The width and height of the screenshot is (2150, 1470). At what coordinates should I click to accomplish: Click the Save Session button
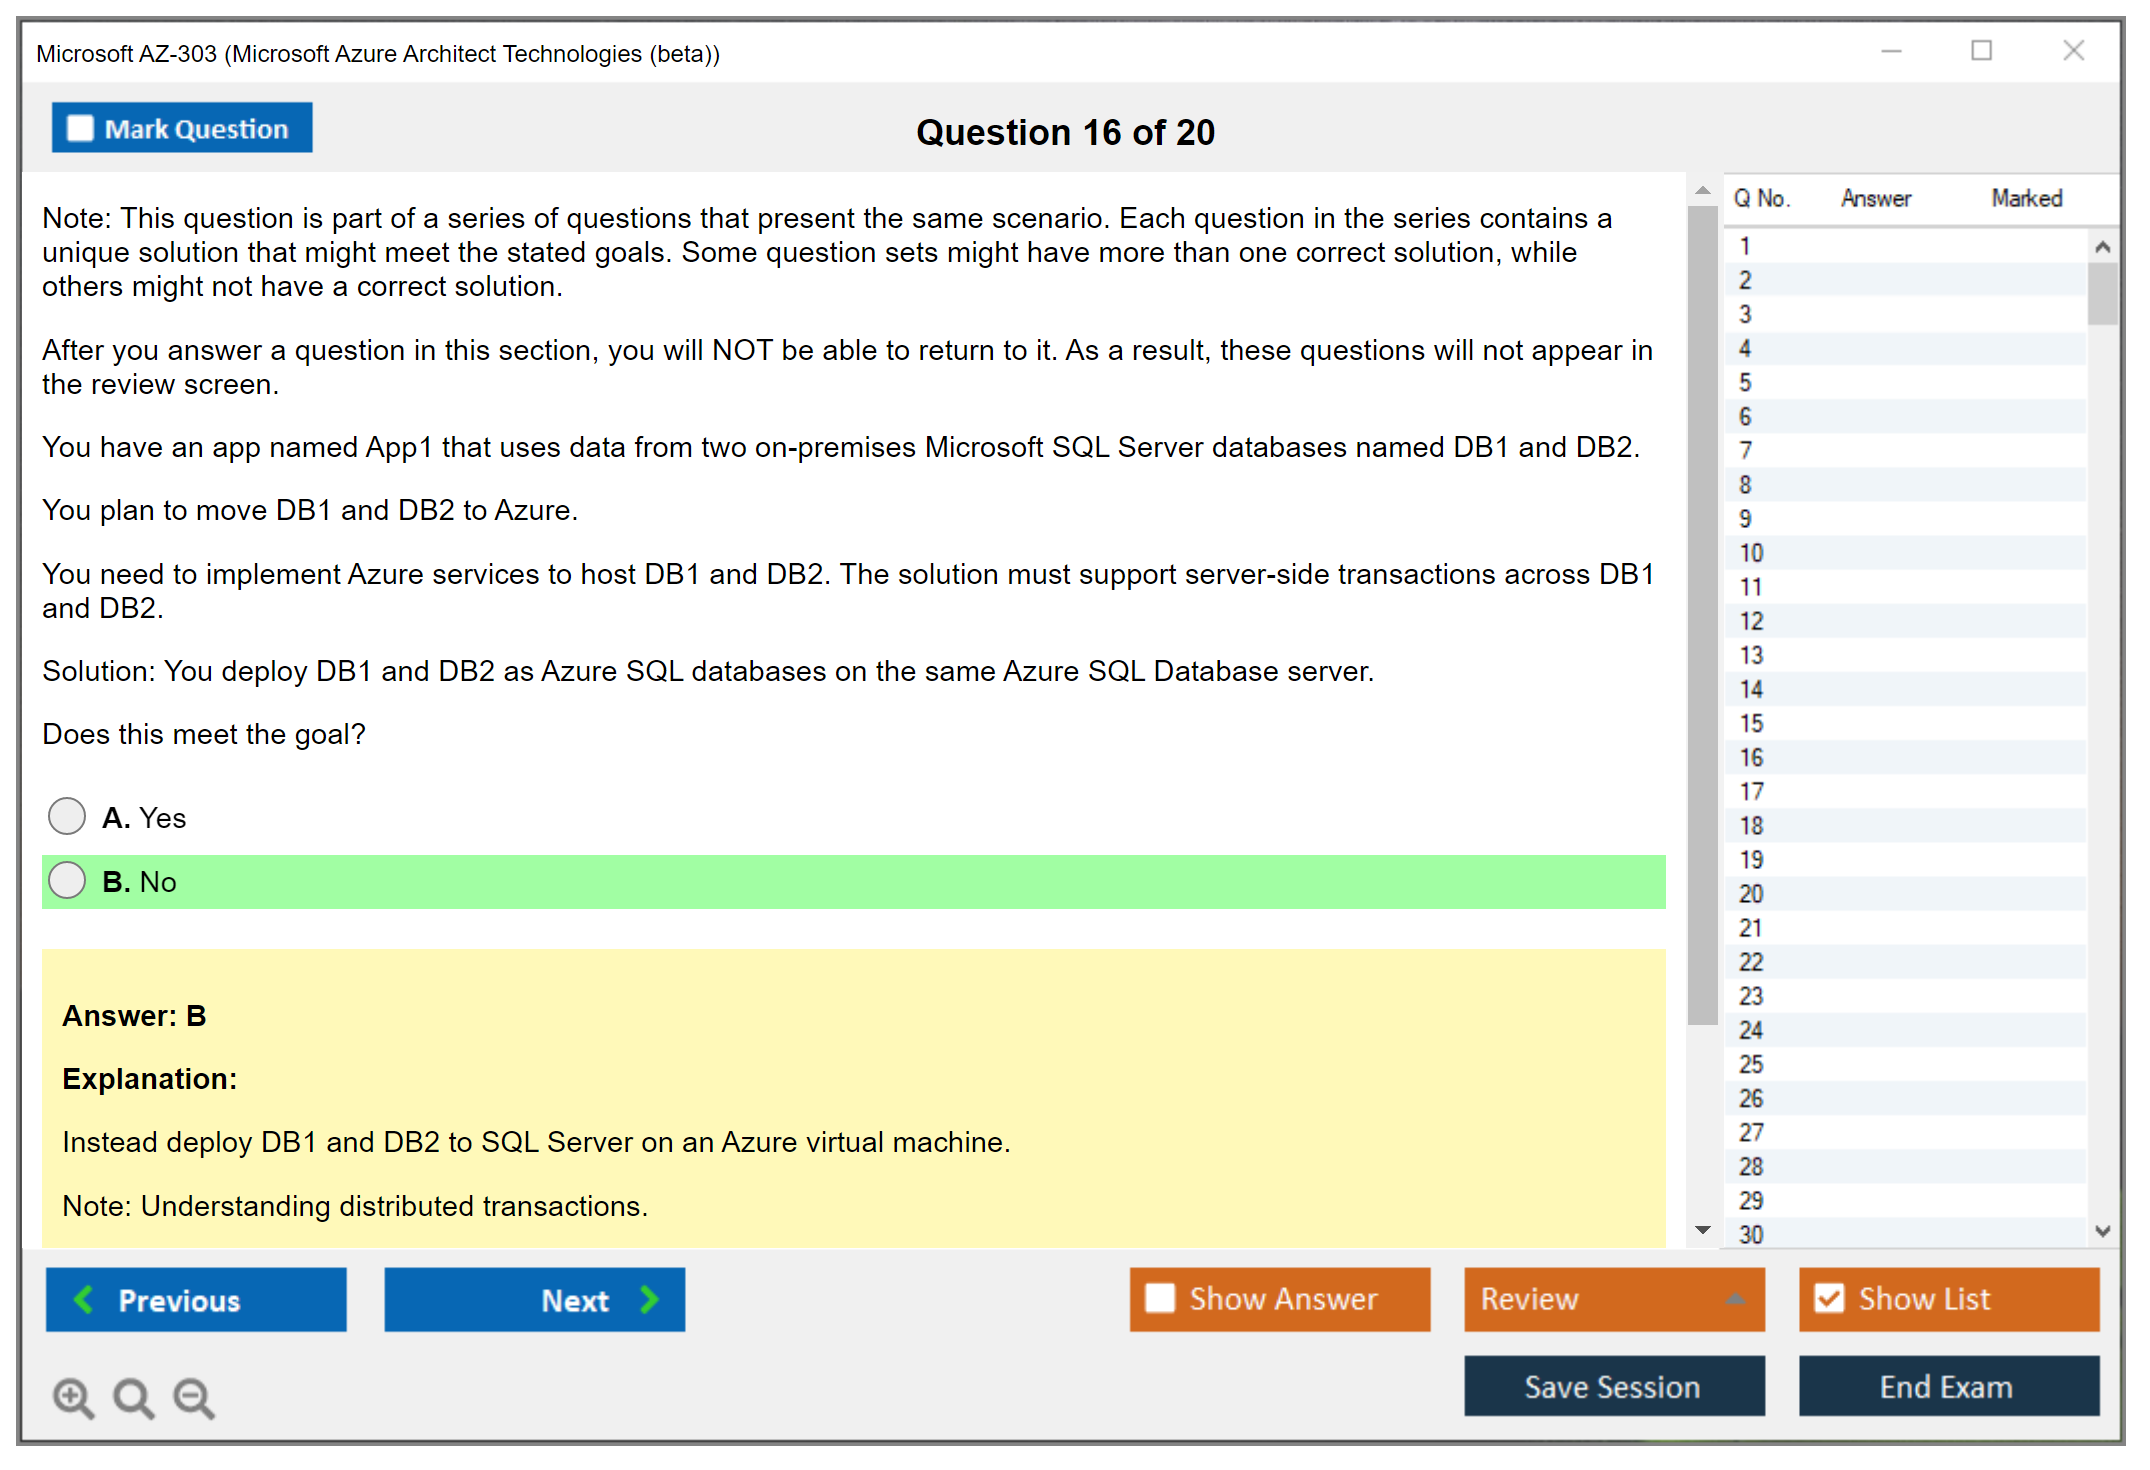(x=1613, y=1386)
